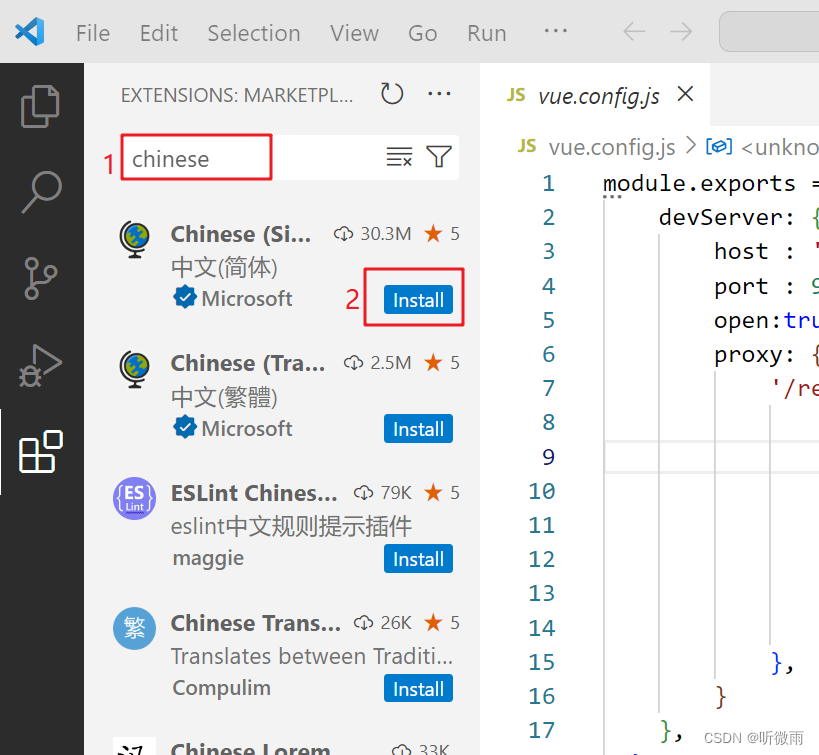Open the Edit menu
The image size is (819, 755).
tap(159, 33)
